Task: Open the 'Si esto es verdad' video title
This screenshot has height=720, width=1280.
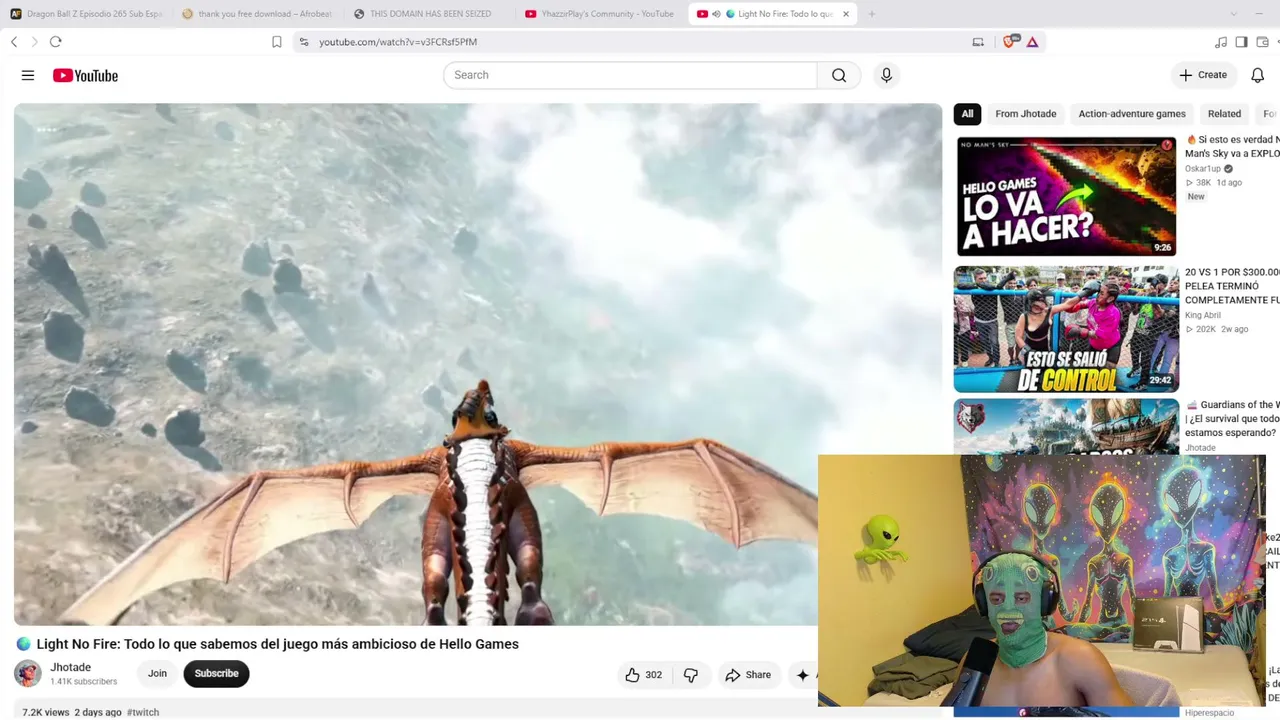Action: (1232, 147)
